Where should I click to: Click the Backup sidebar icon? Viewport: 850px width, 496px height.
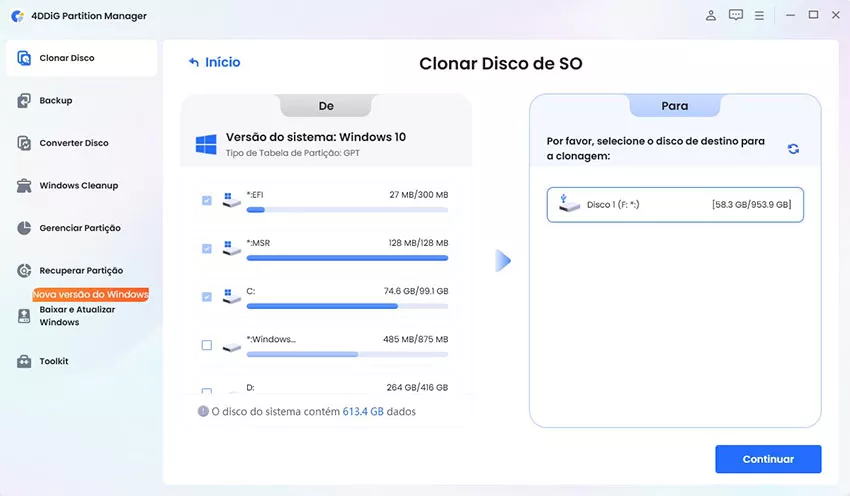click(x=24, y=100)
